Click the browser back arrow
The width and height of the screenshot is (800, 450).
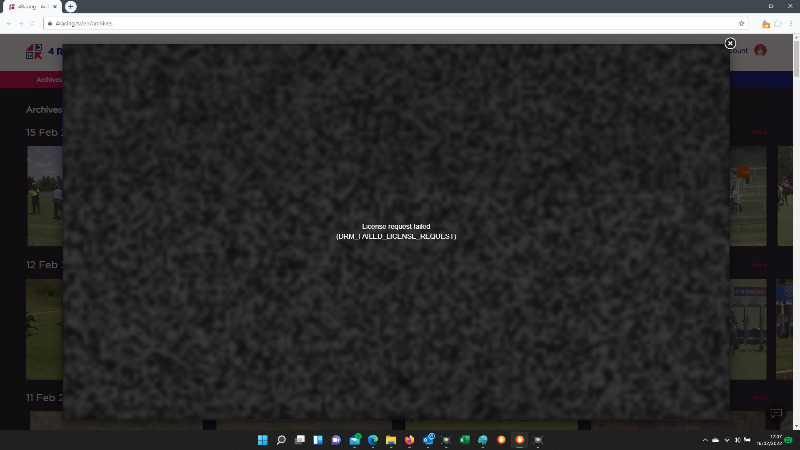tap(9, 23)
